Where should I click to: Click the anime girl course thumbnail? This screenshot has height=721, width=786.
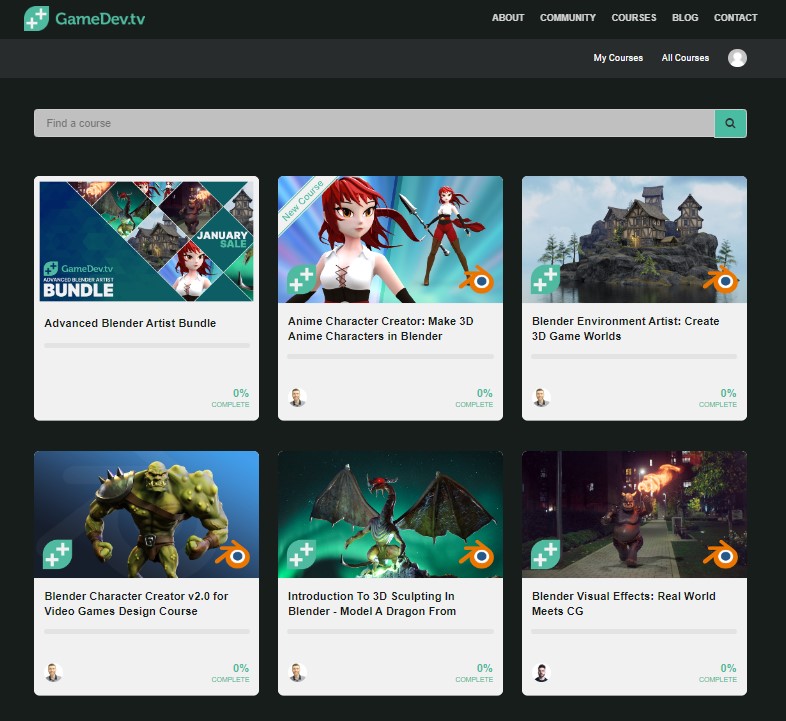(390, 239)
